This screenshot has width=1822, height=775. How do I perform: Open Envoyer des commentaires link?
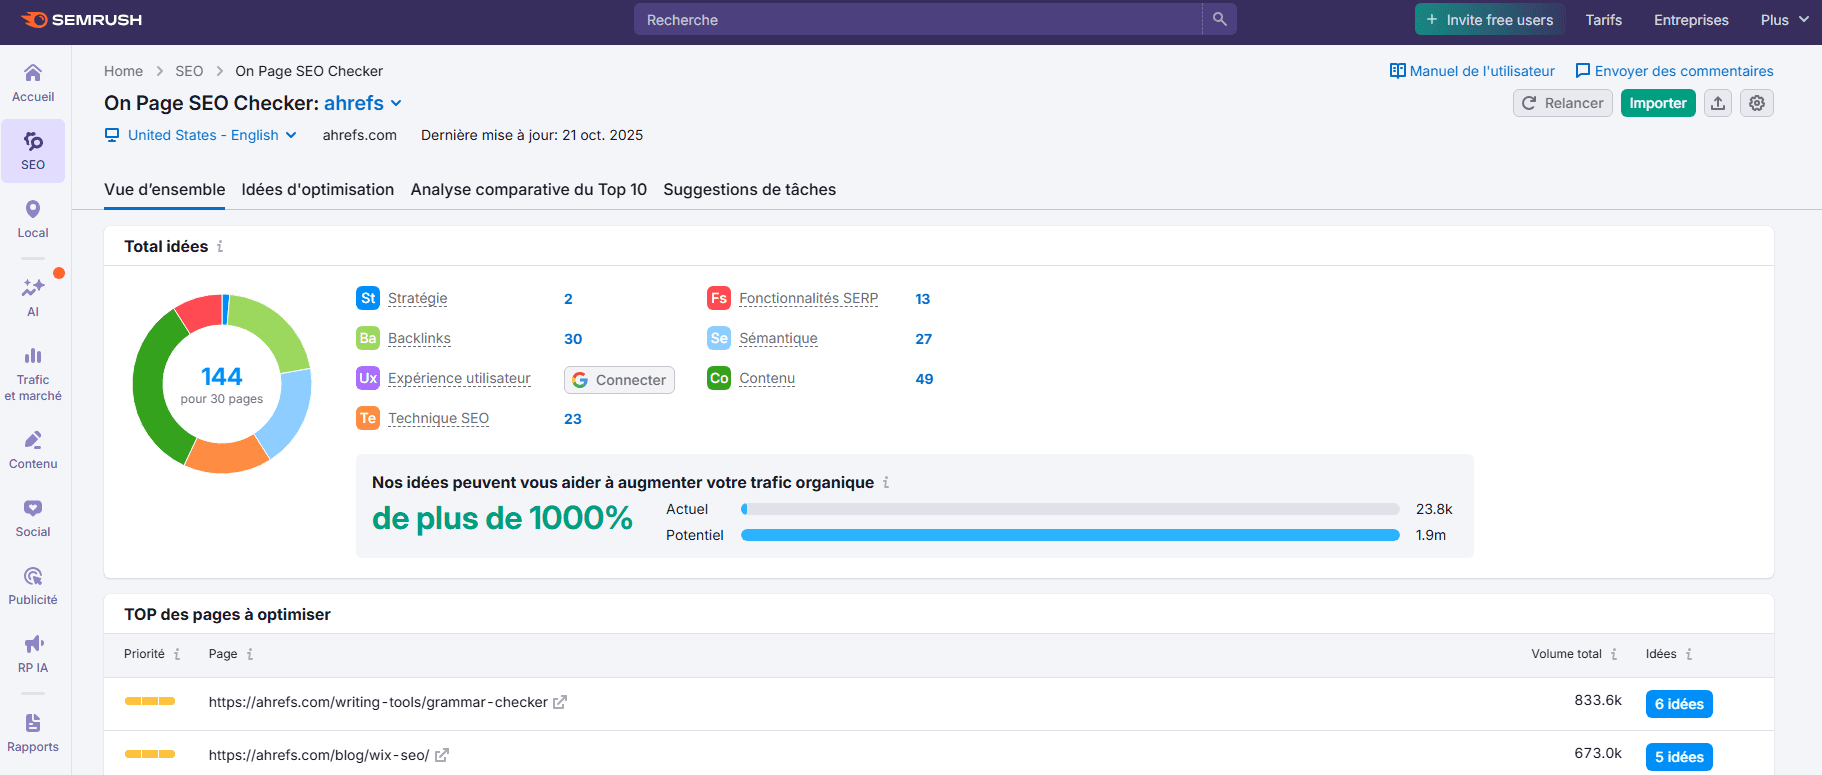tap(1674, 71)
